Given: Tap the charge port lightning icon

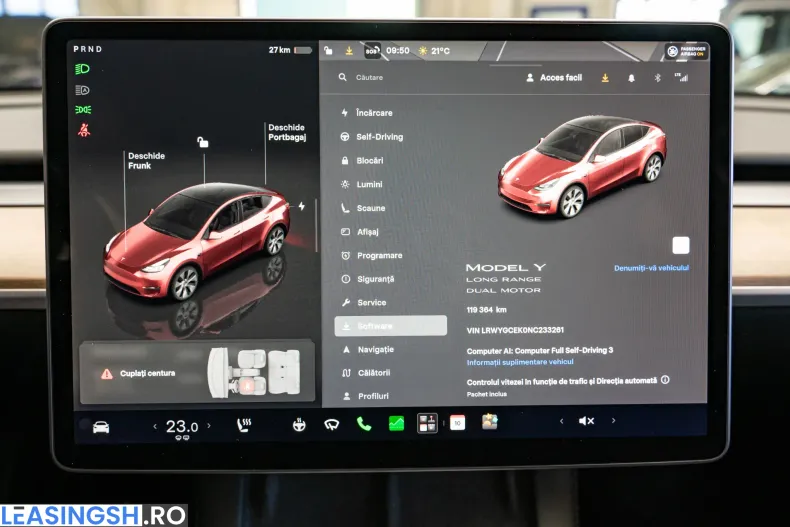Looking at the screenshot, I should (301, 206).
